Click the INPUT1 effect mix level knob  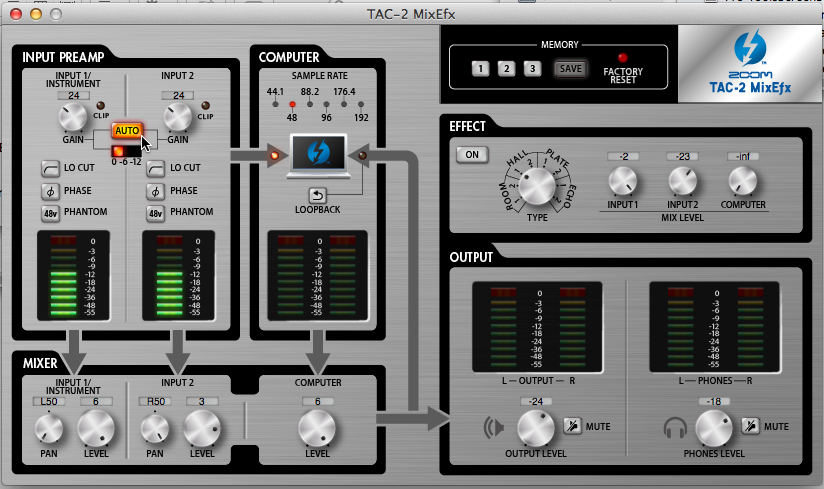click(623, 181)
